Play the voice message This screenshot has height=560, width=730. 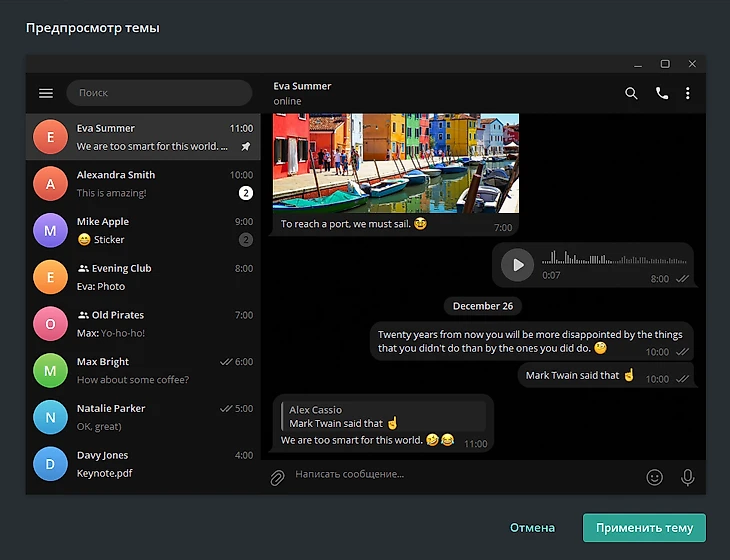coord(517,265)
